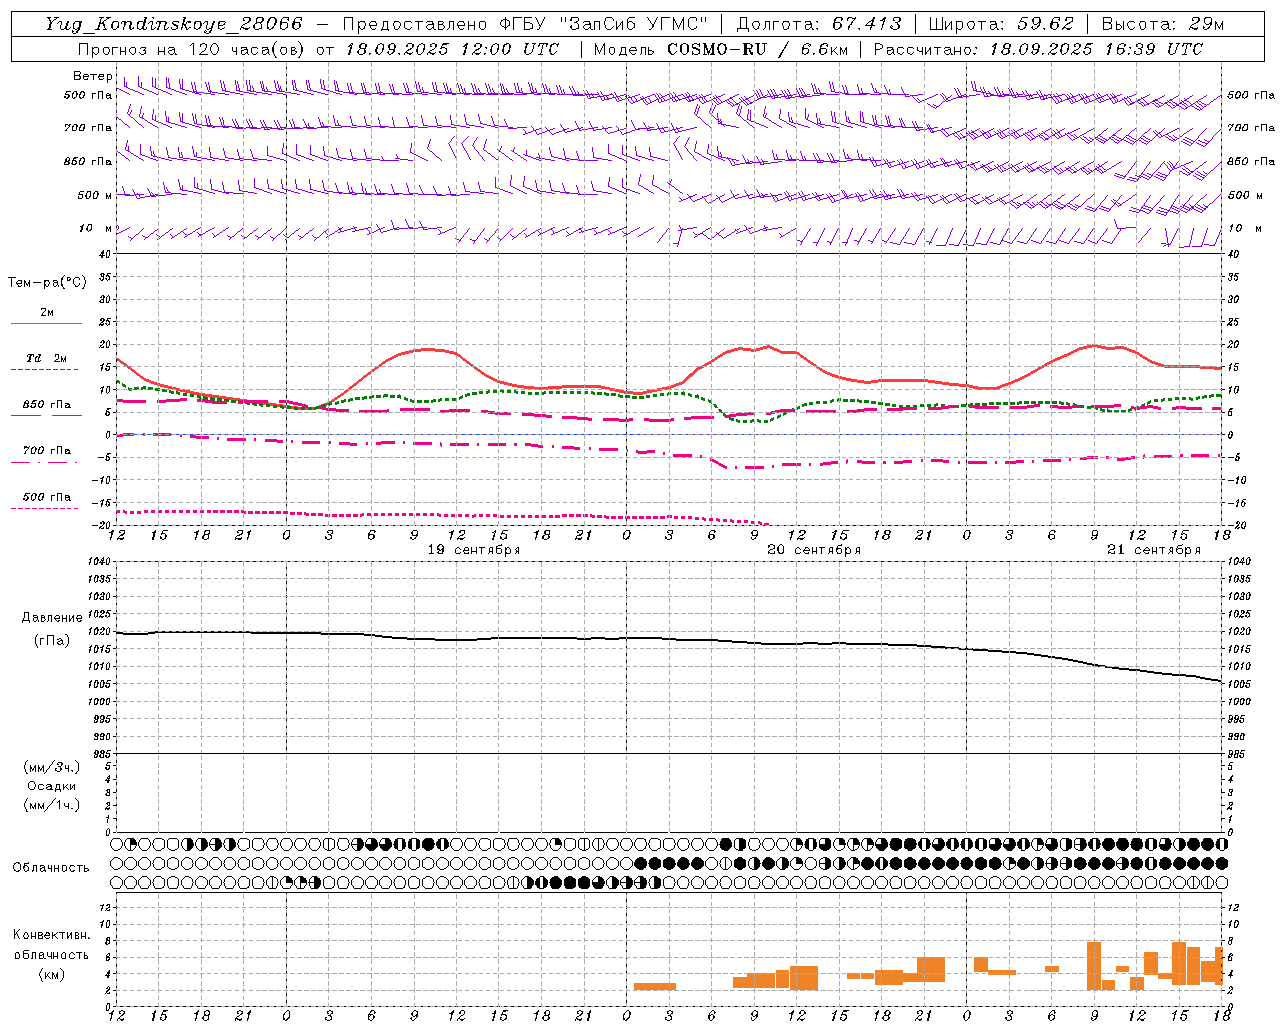Select the 10 м wind level label on the left
This screenshot has height=1024, width=1280.
(x=96, y=229)
